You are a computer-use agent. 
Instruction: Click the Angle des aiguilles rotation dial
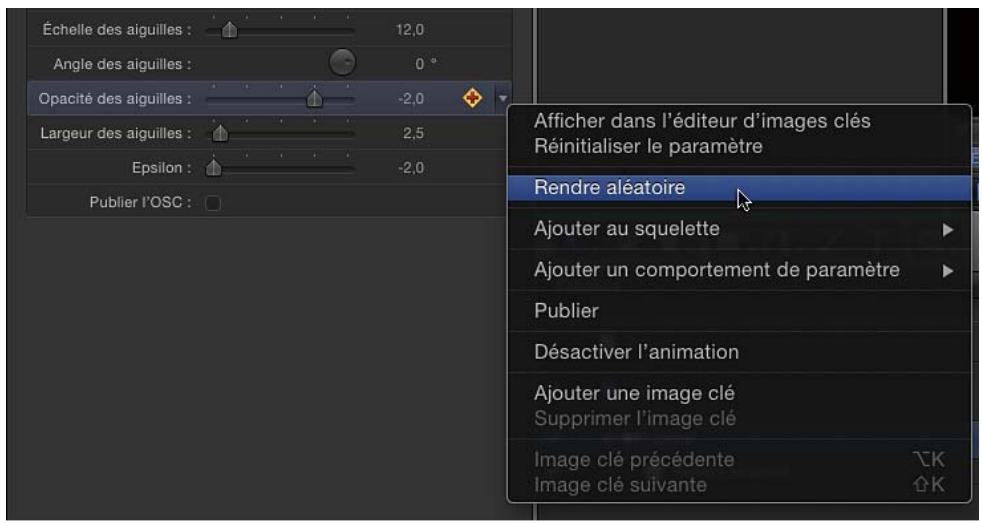coord(342,63)
